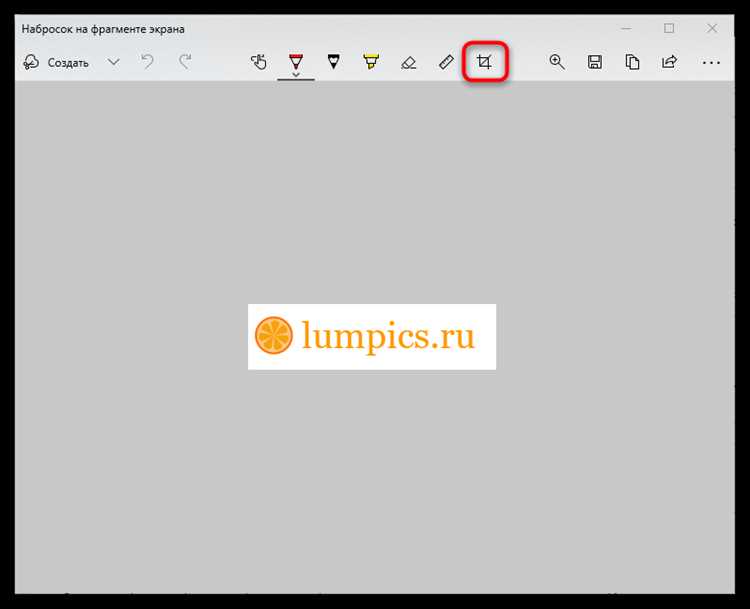Viewport: 750px width, 609px height.
Task: Save the snip with floppy icon
Action: tap(595, 62)
